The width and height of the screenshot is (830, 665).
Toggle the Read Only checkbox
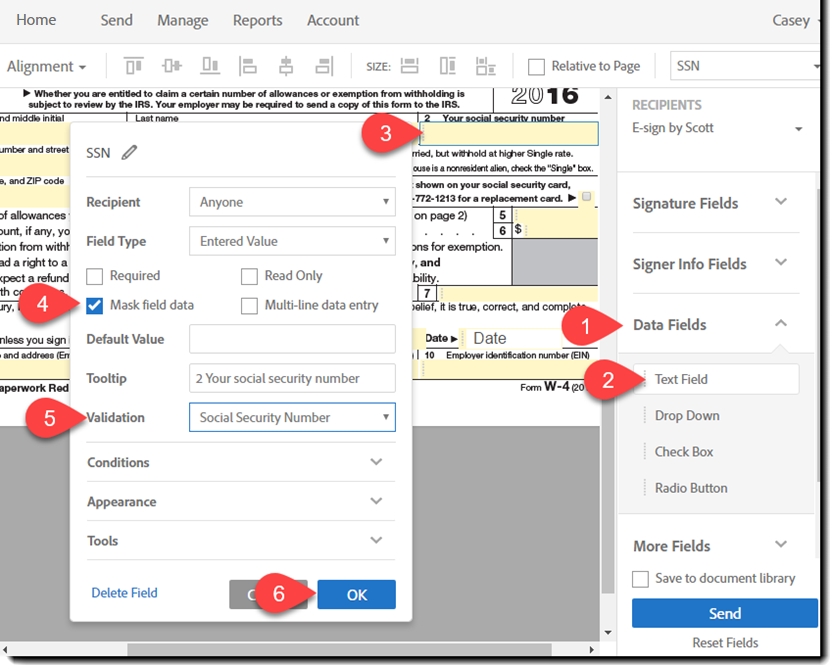[249, 276]
